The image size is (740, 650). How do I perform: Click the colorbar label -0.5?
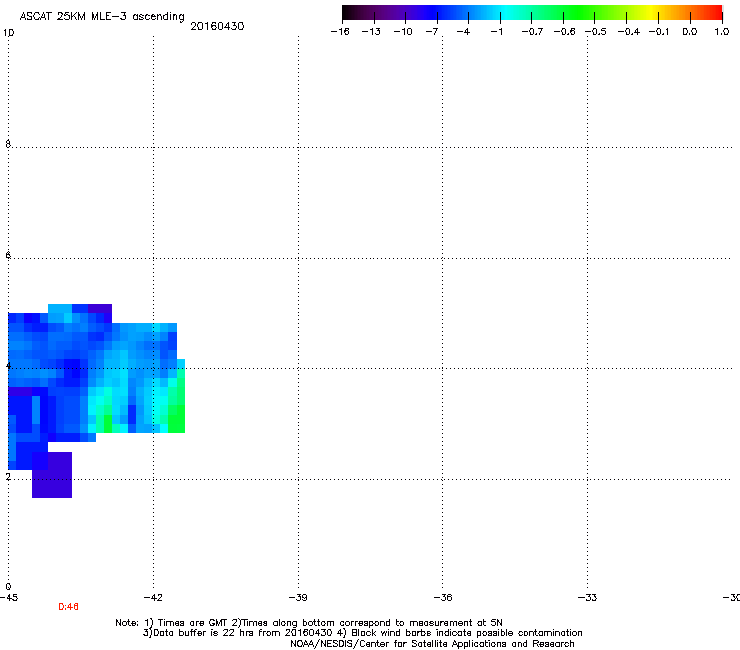(596, 32)
